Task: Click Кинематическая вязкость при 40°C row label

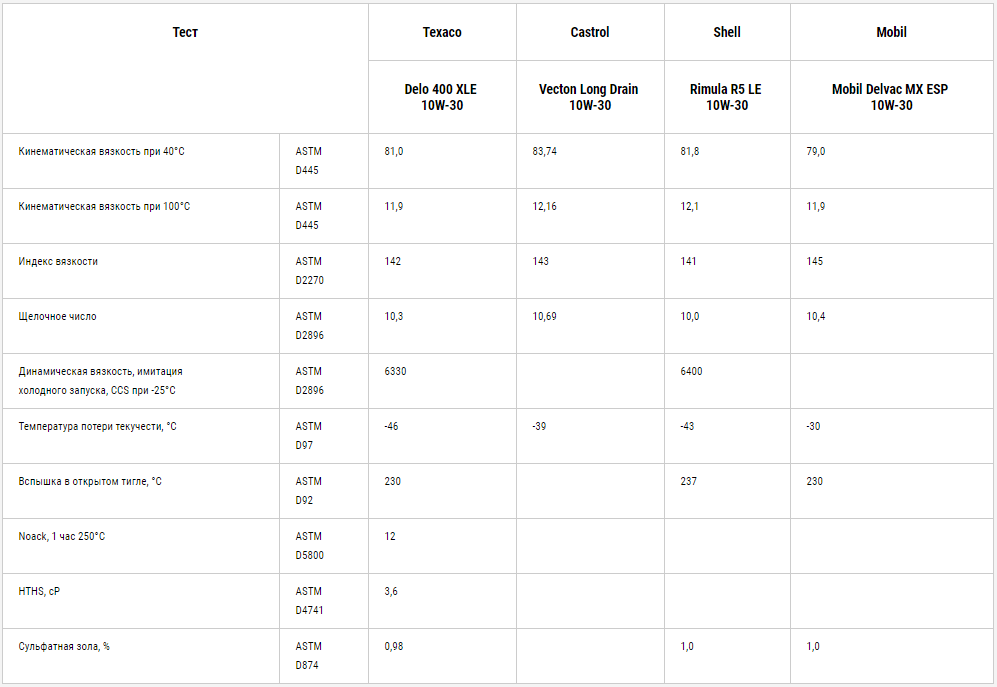Action: point(101,151)
